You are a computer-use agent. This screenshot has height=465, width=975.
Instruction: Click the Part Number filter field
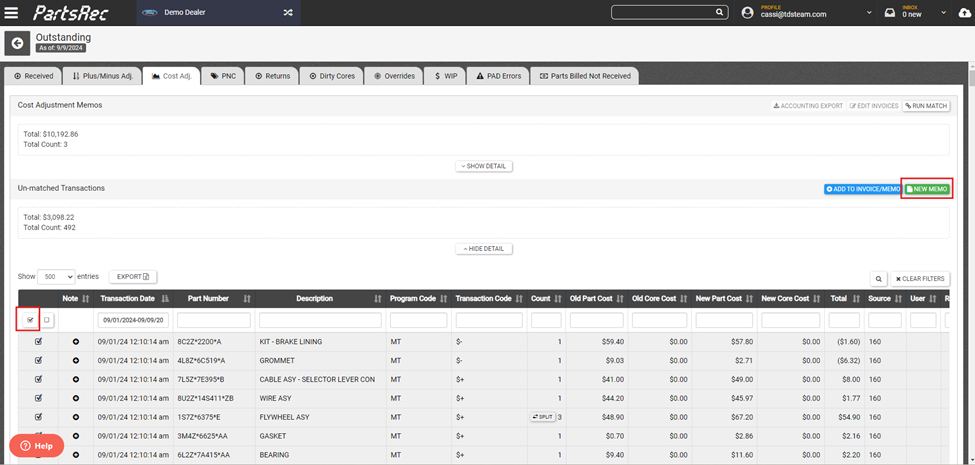point(214,320)
